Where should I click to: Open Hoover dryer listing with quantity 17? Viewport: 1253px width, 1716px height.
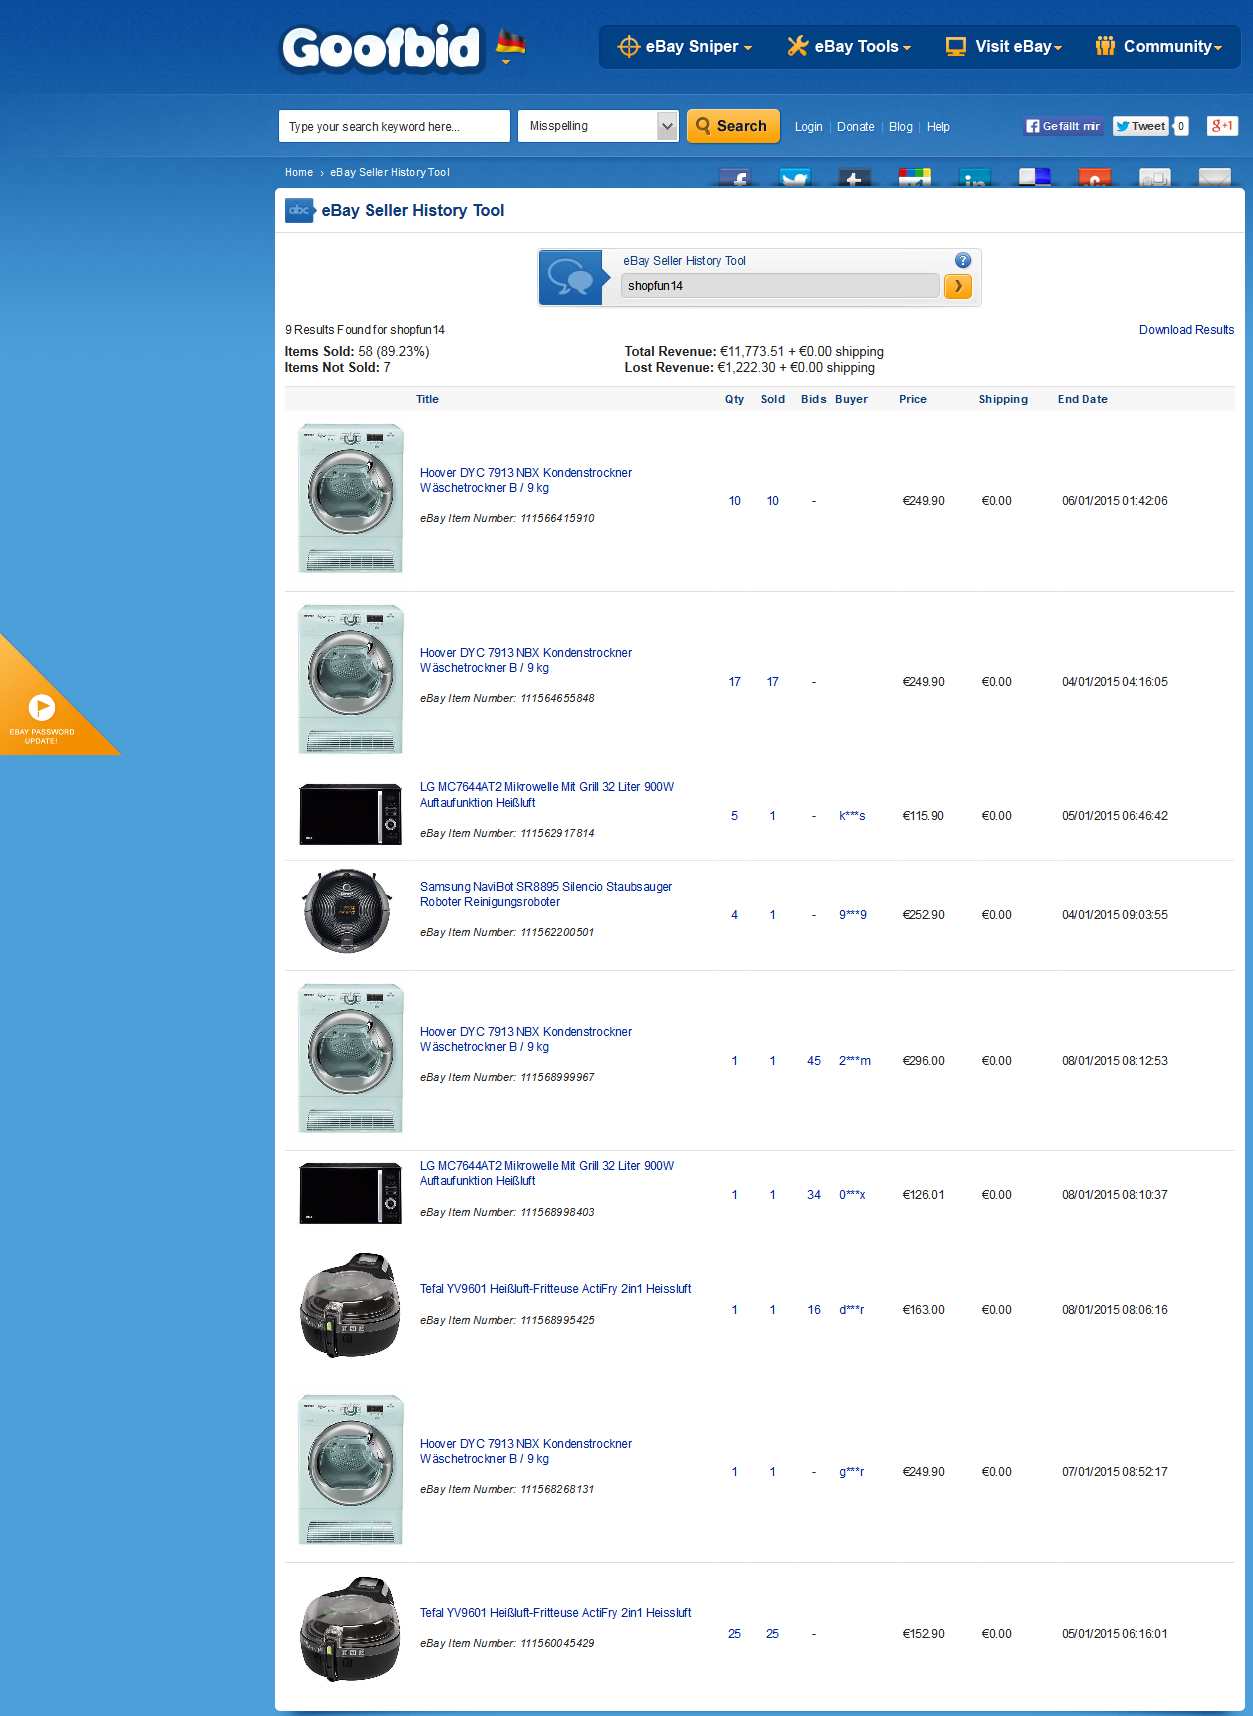526,660
